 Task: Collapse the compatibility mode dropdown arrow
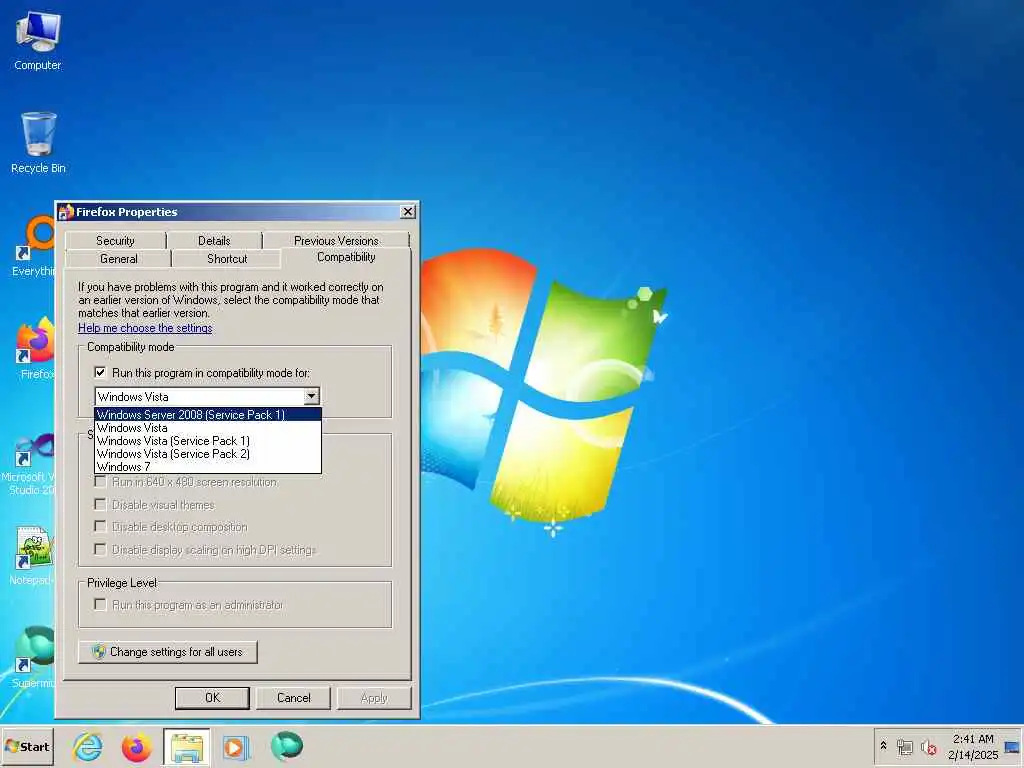click(312, 396)
